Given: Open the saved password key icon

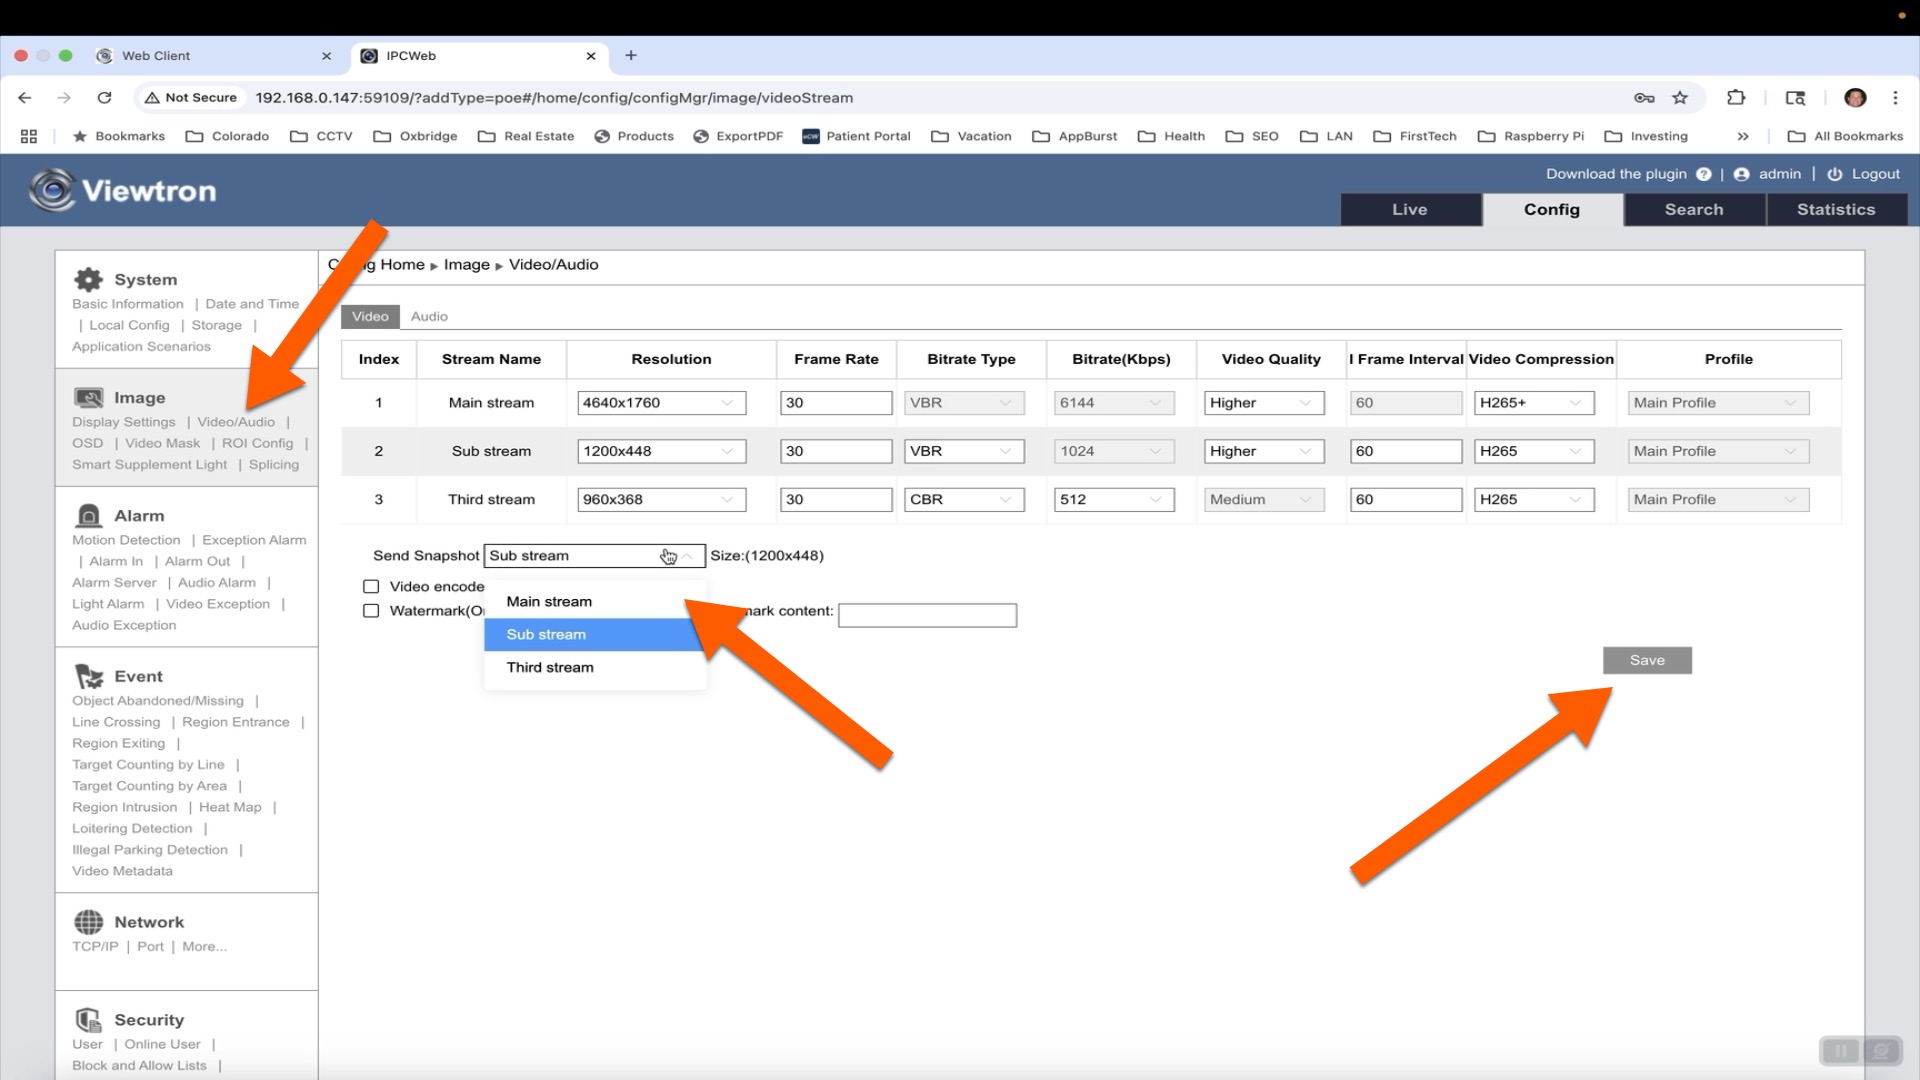Looking at the screenshot, I should (x=1644, y=97).
